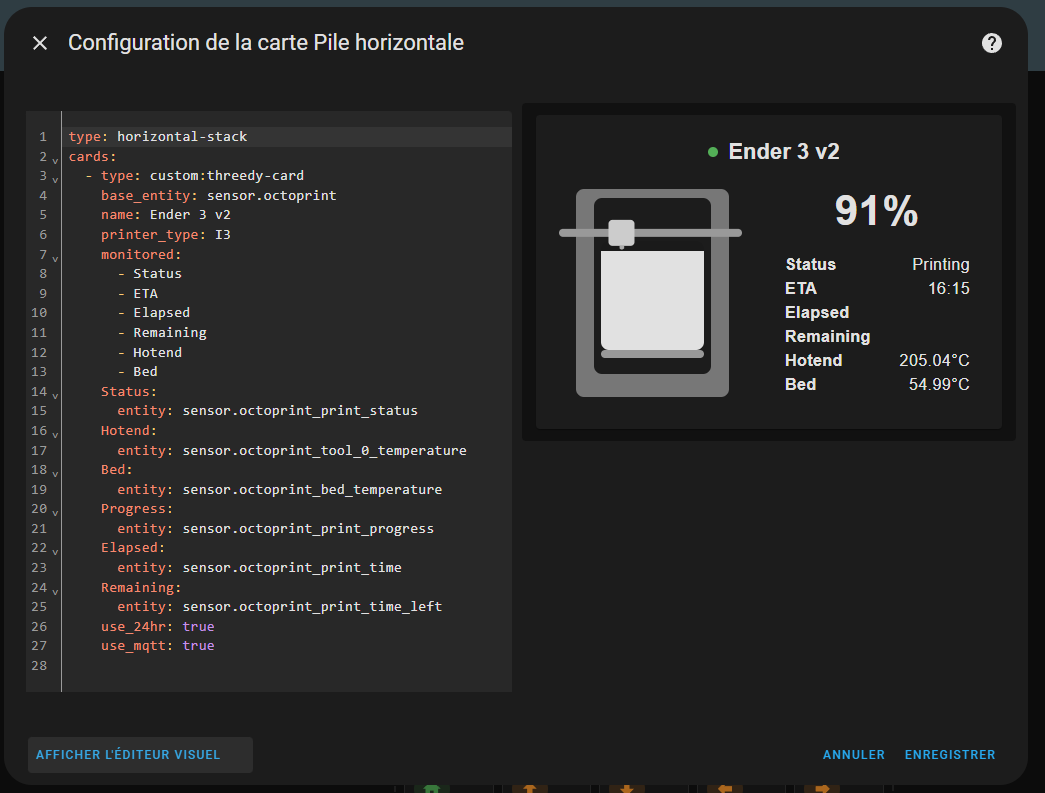Click the Bed temperature 54.99°C
This screenshot has height=793, width=1045.
(x=939, y=385)
